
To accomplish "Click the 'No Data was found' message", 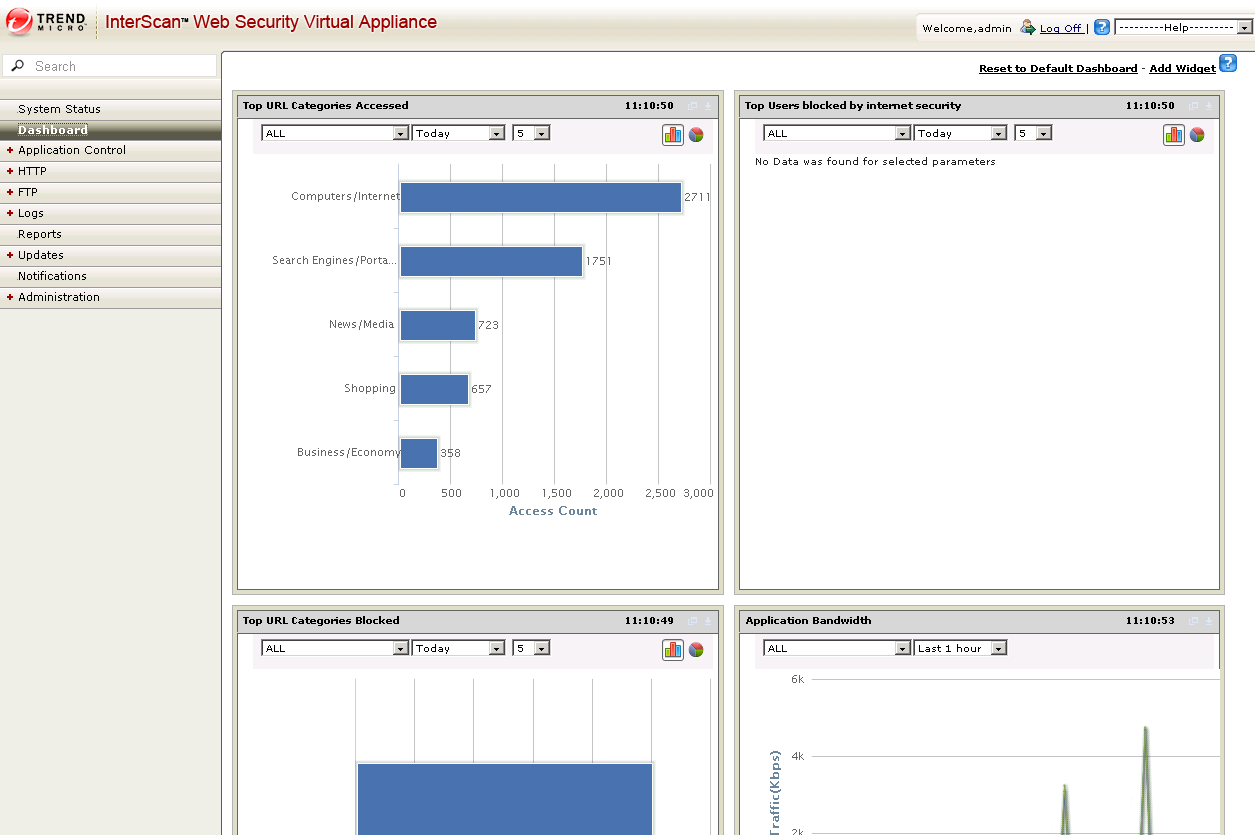I will pyautogui.click(x=875, y=161).
